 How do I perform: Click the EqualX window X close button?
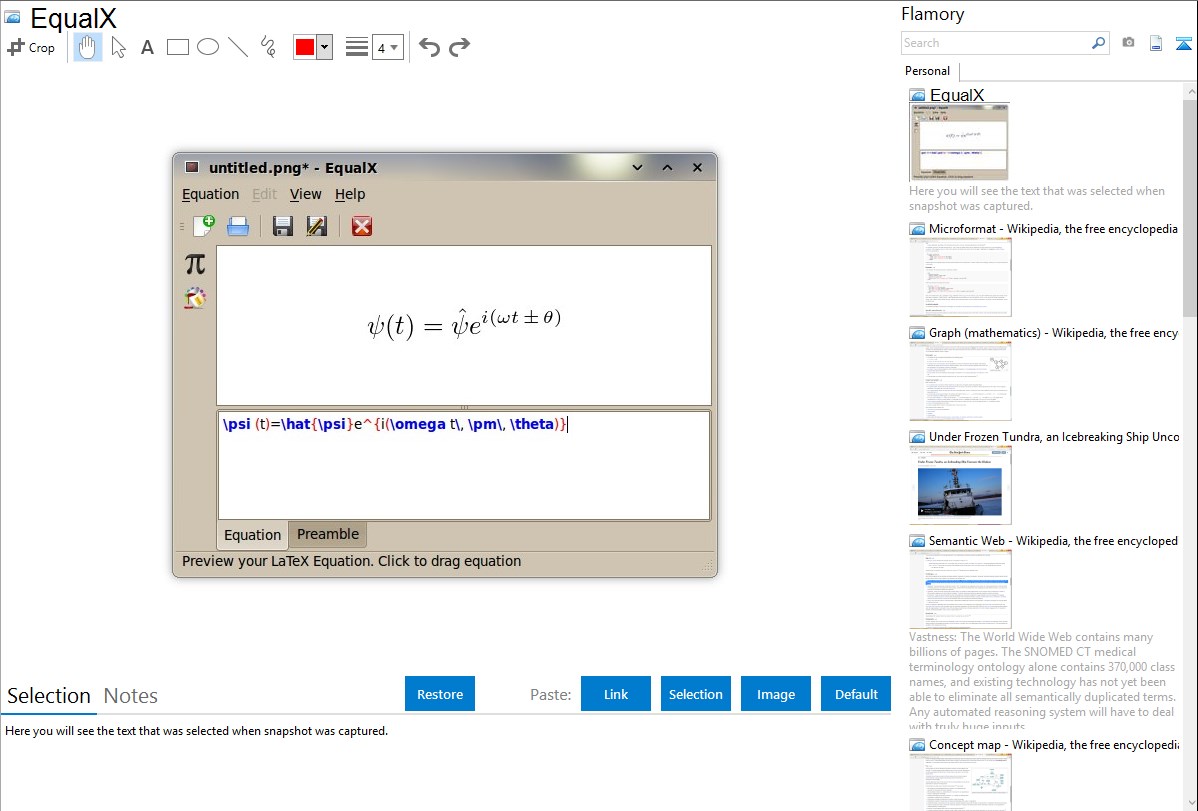point(698,167)
